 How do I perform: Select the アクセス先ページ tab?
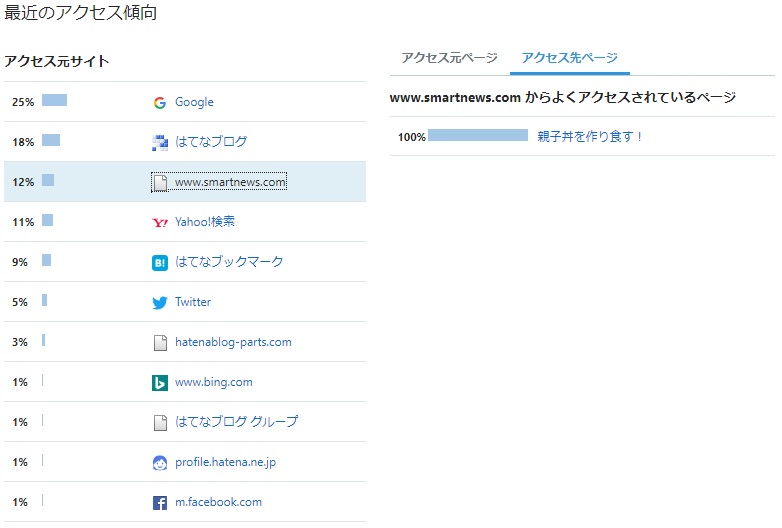(570, 58)
